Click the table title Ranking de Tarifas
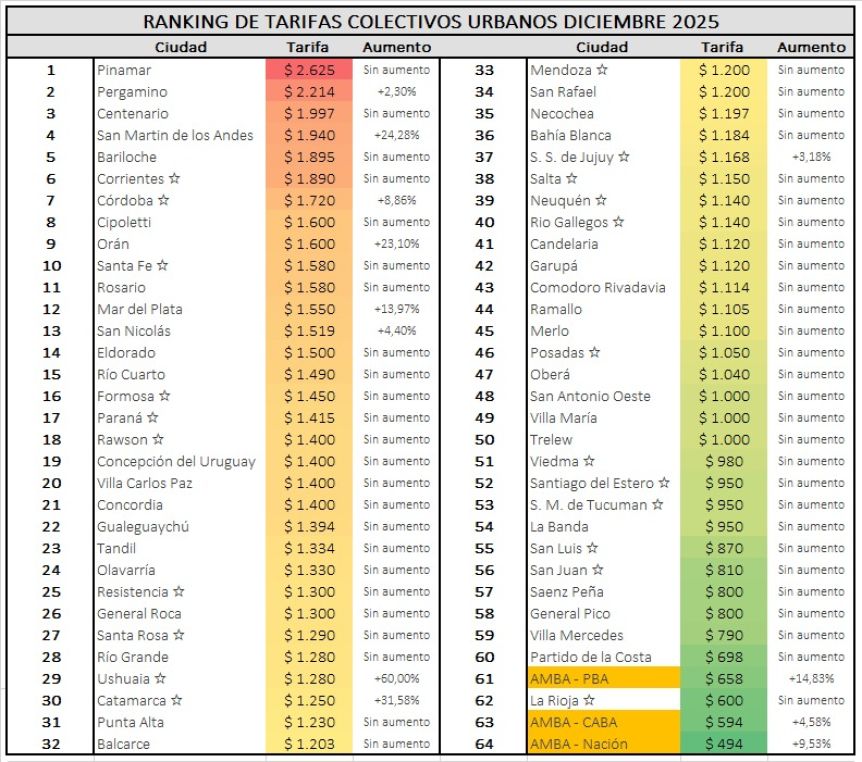This screenshot has height=762, width=862. [430, 21]
